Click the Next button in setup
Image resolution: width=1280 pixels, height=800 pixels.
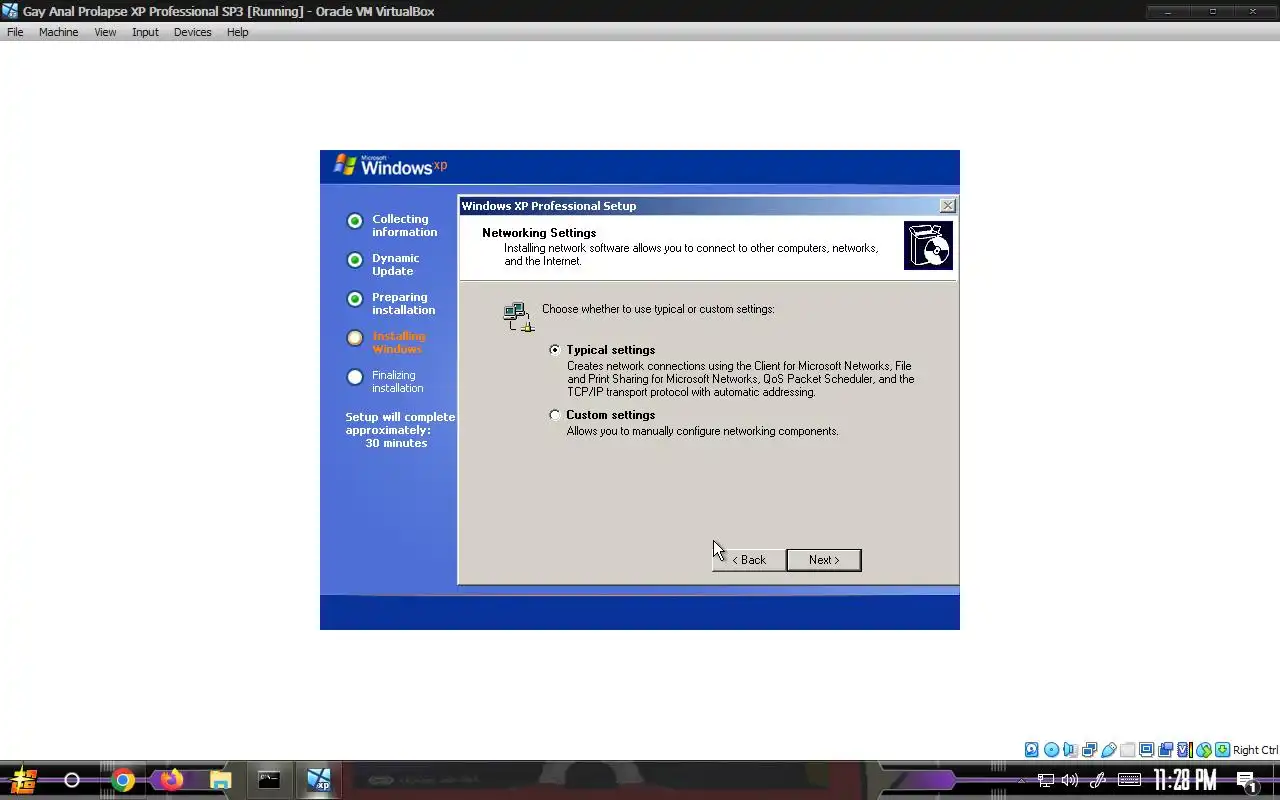pyautogui.click(x=824, y=560)
